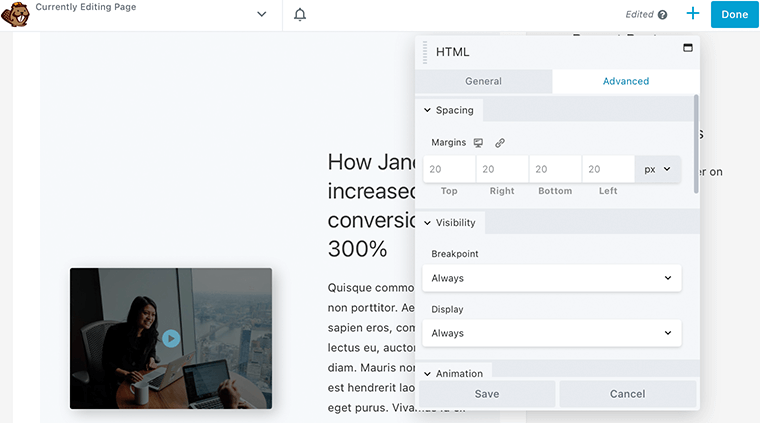
Task: Click the Display label
Action: pos(447,309)
